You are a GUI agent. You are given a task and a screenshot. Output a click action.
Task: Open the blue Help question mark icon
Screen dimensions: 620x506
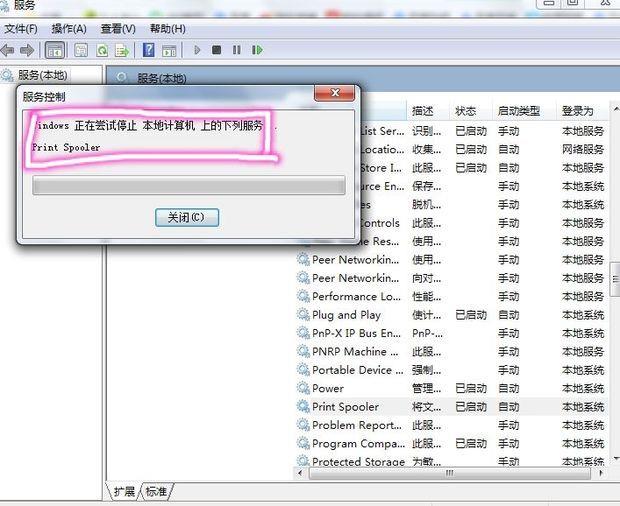click(149, 50)
